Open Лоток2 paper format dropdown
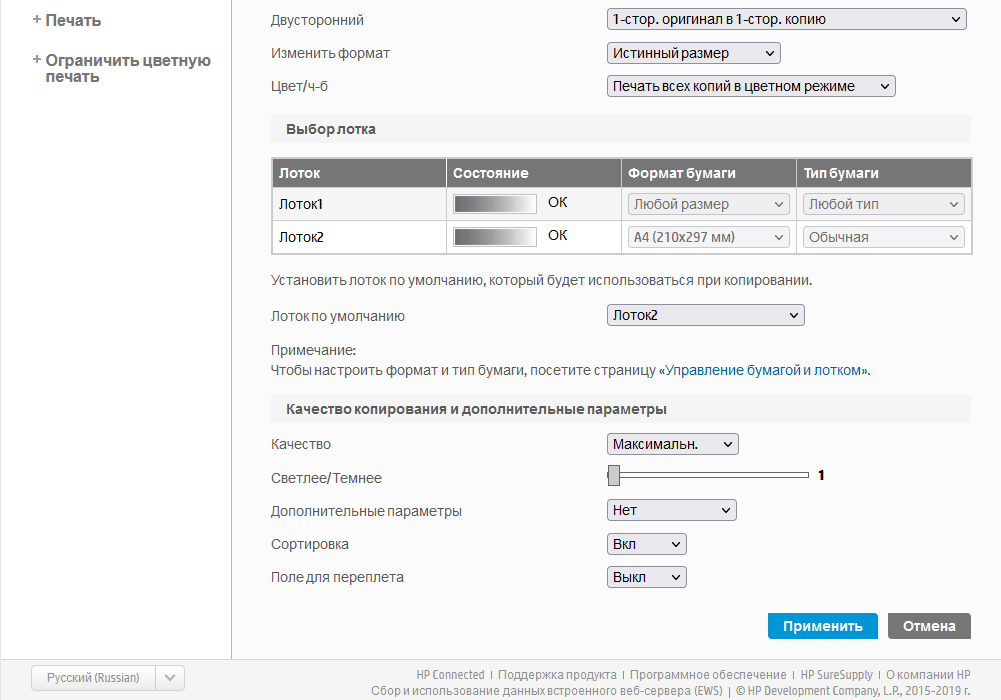This screenshot has height=700, width=1001. click(x=709, y=237)
